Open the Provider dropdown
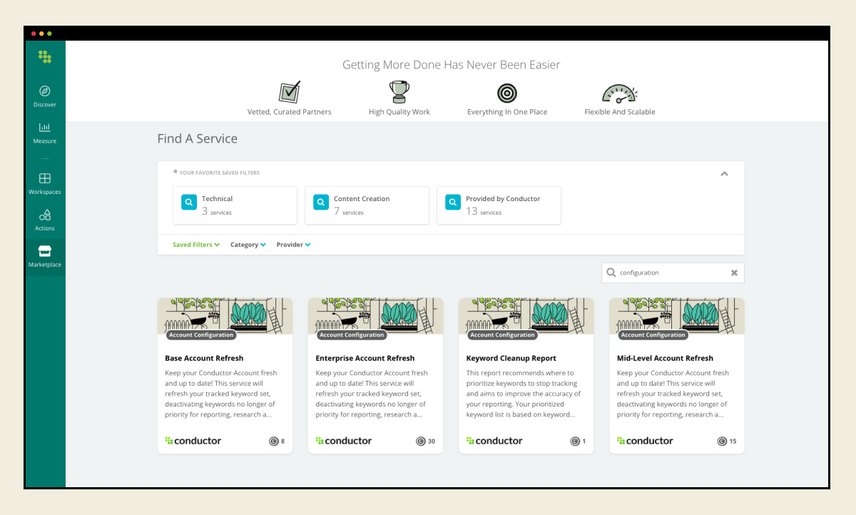The width and height of the screenshot is (856, 515). click(293, 245)
